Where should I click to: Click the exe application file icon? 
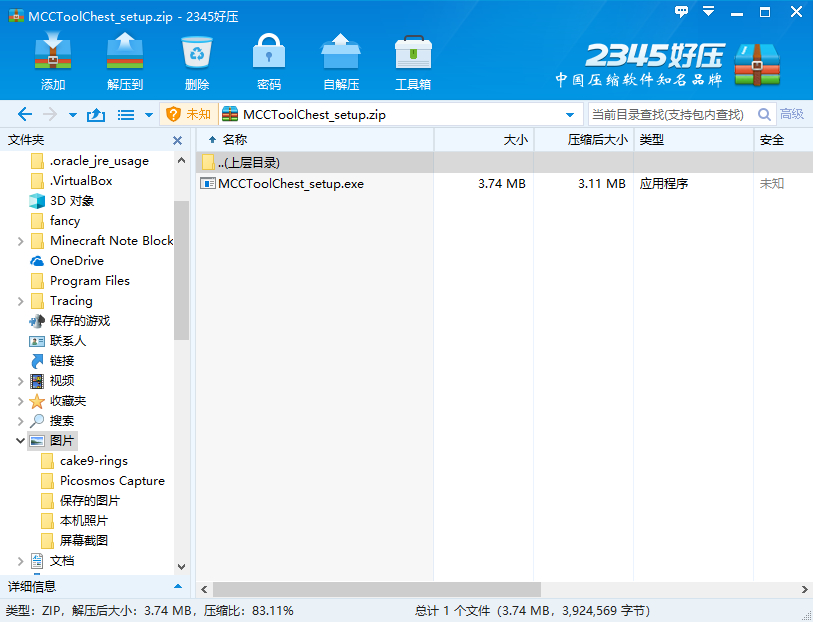(208, 183)
